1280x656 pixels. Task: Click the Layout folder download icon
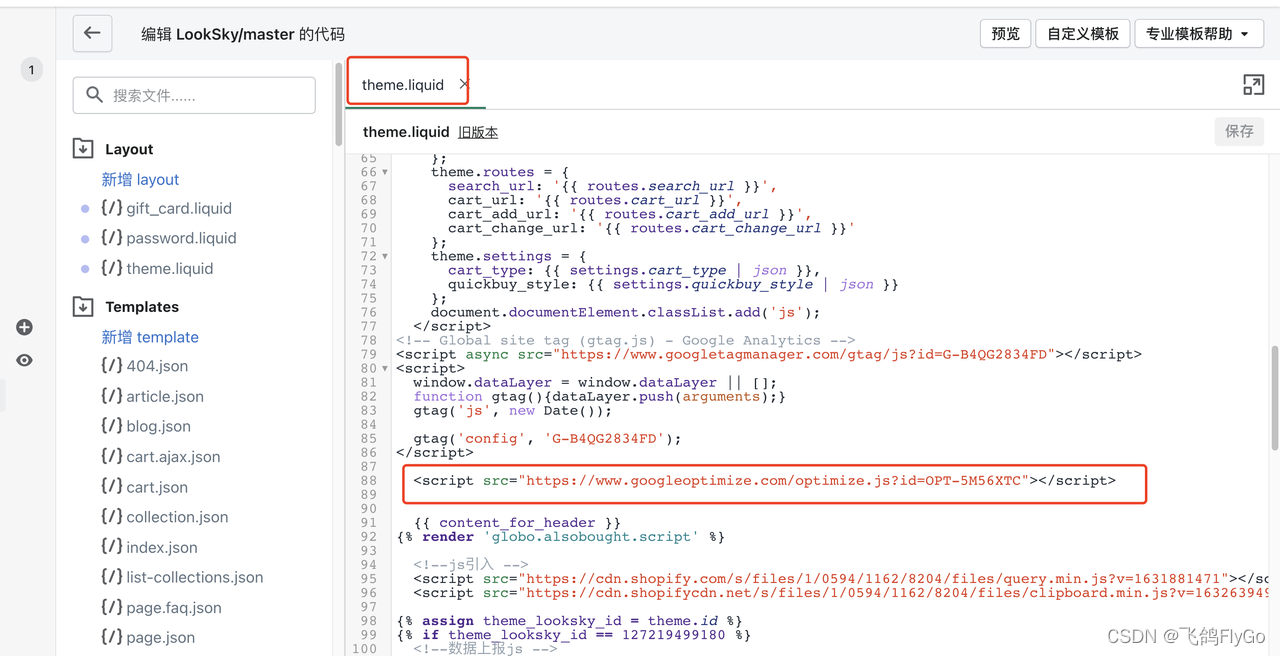[x=83, y=149]
